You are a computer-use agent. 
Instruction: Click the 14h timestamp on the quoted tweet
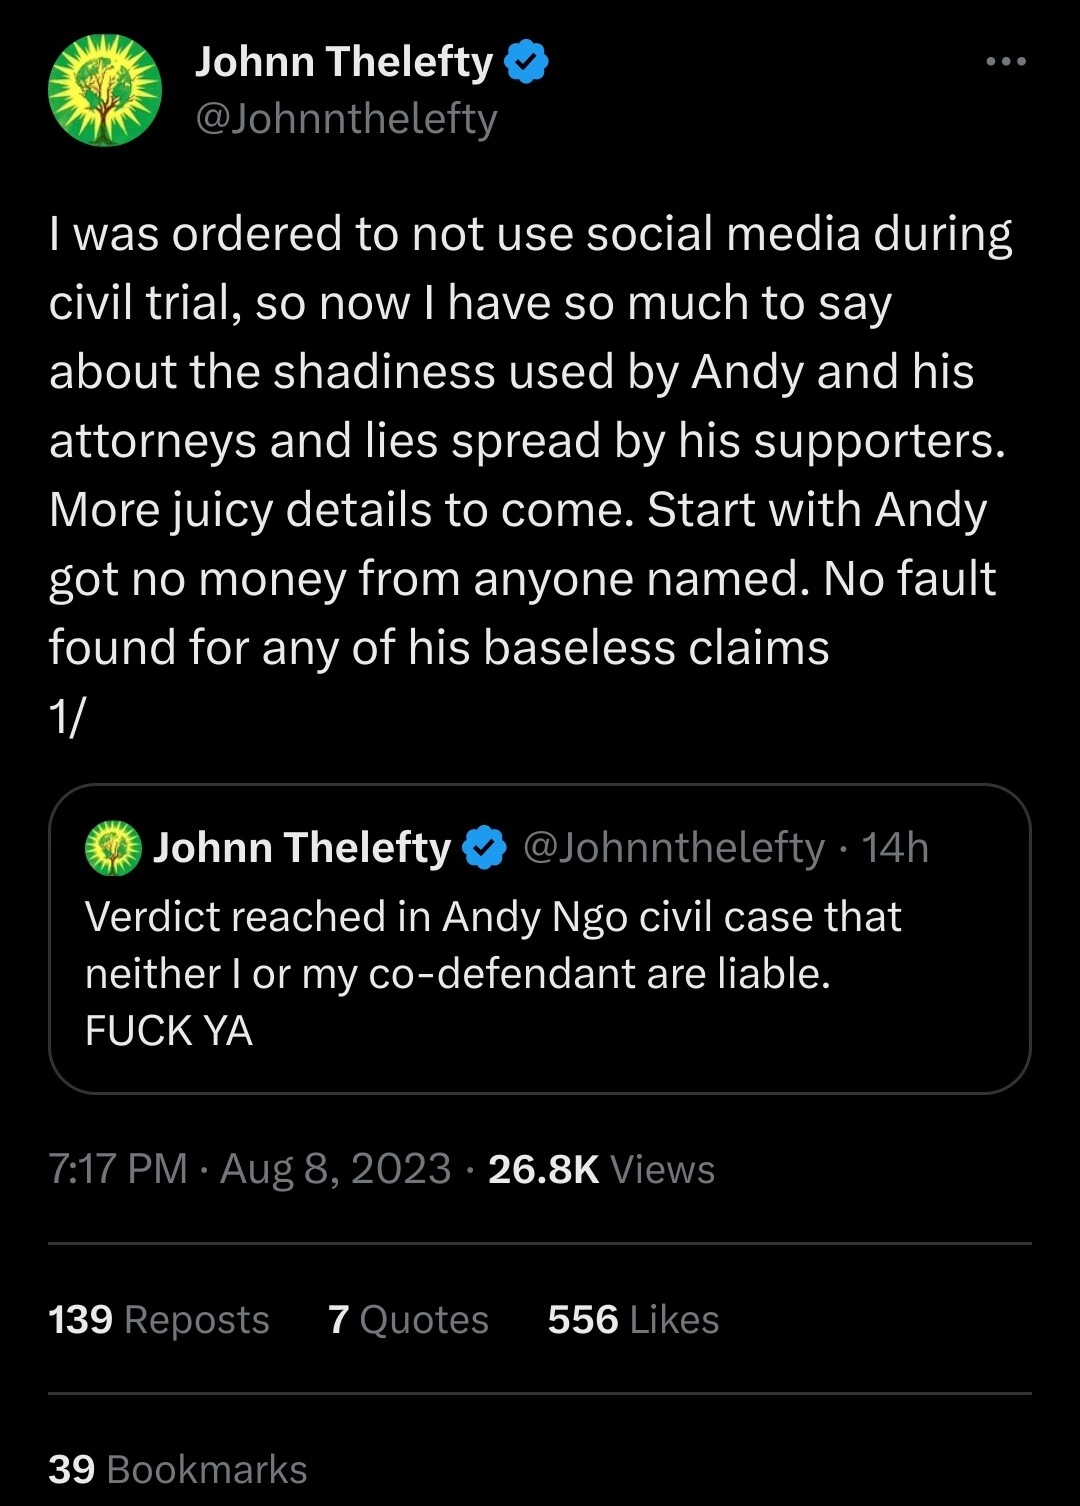pos(895,848)
